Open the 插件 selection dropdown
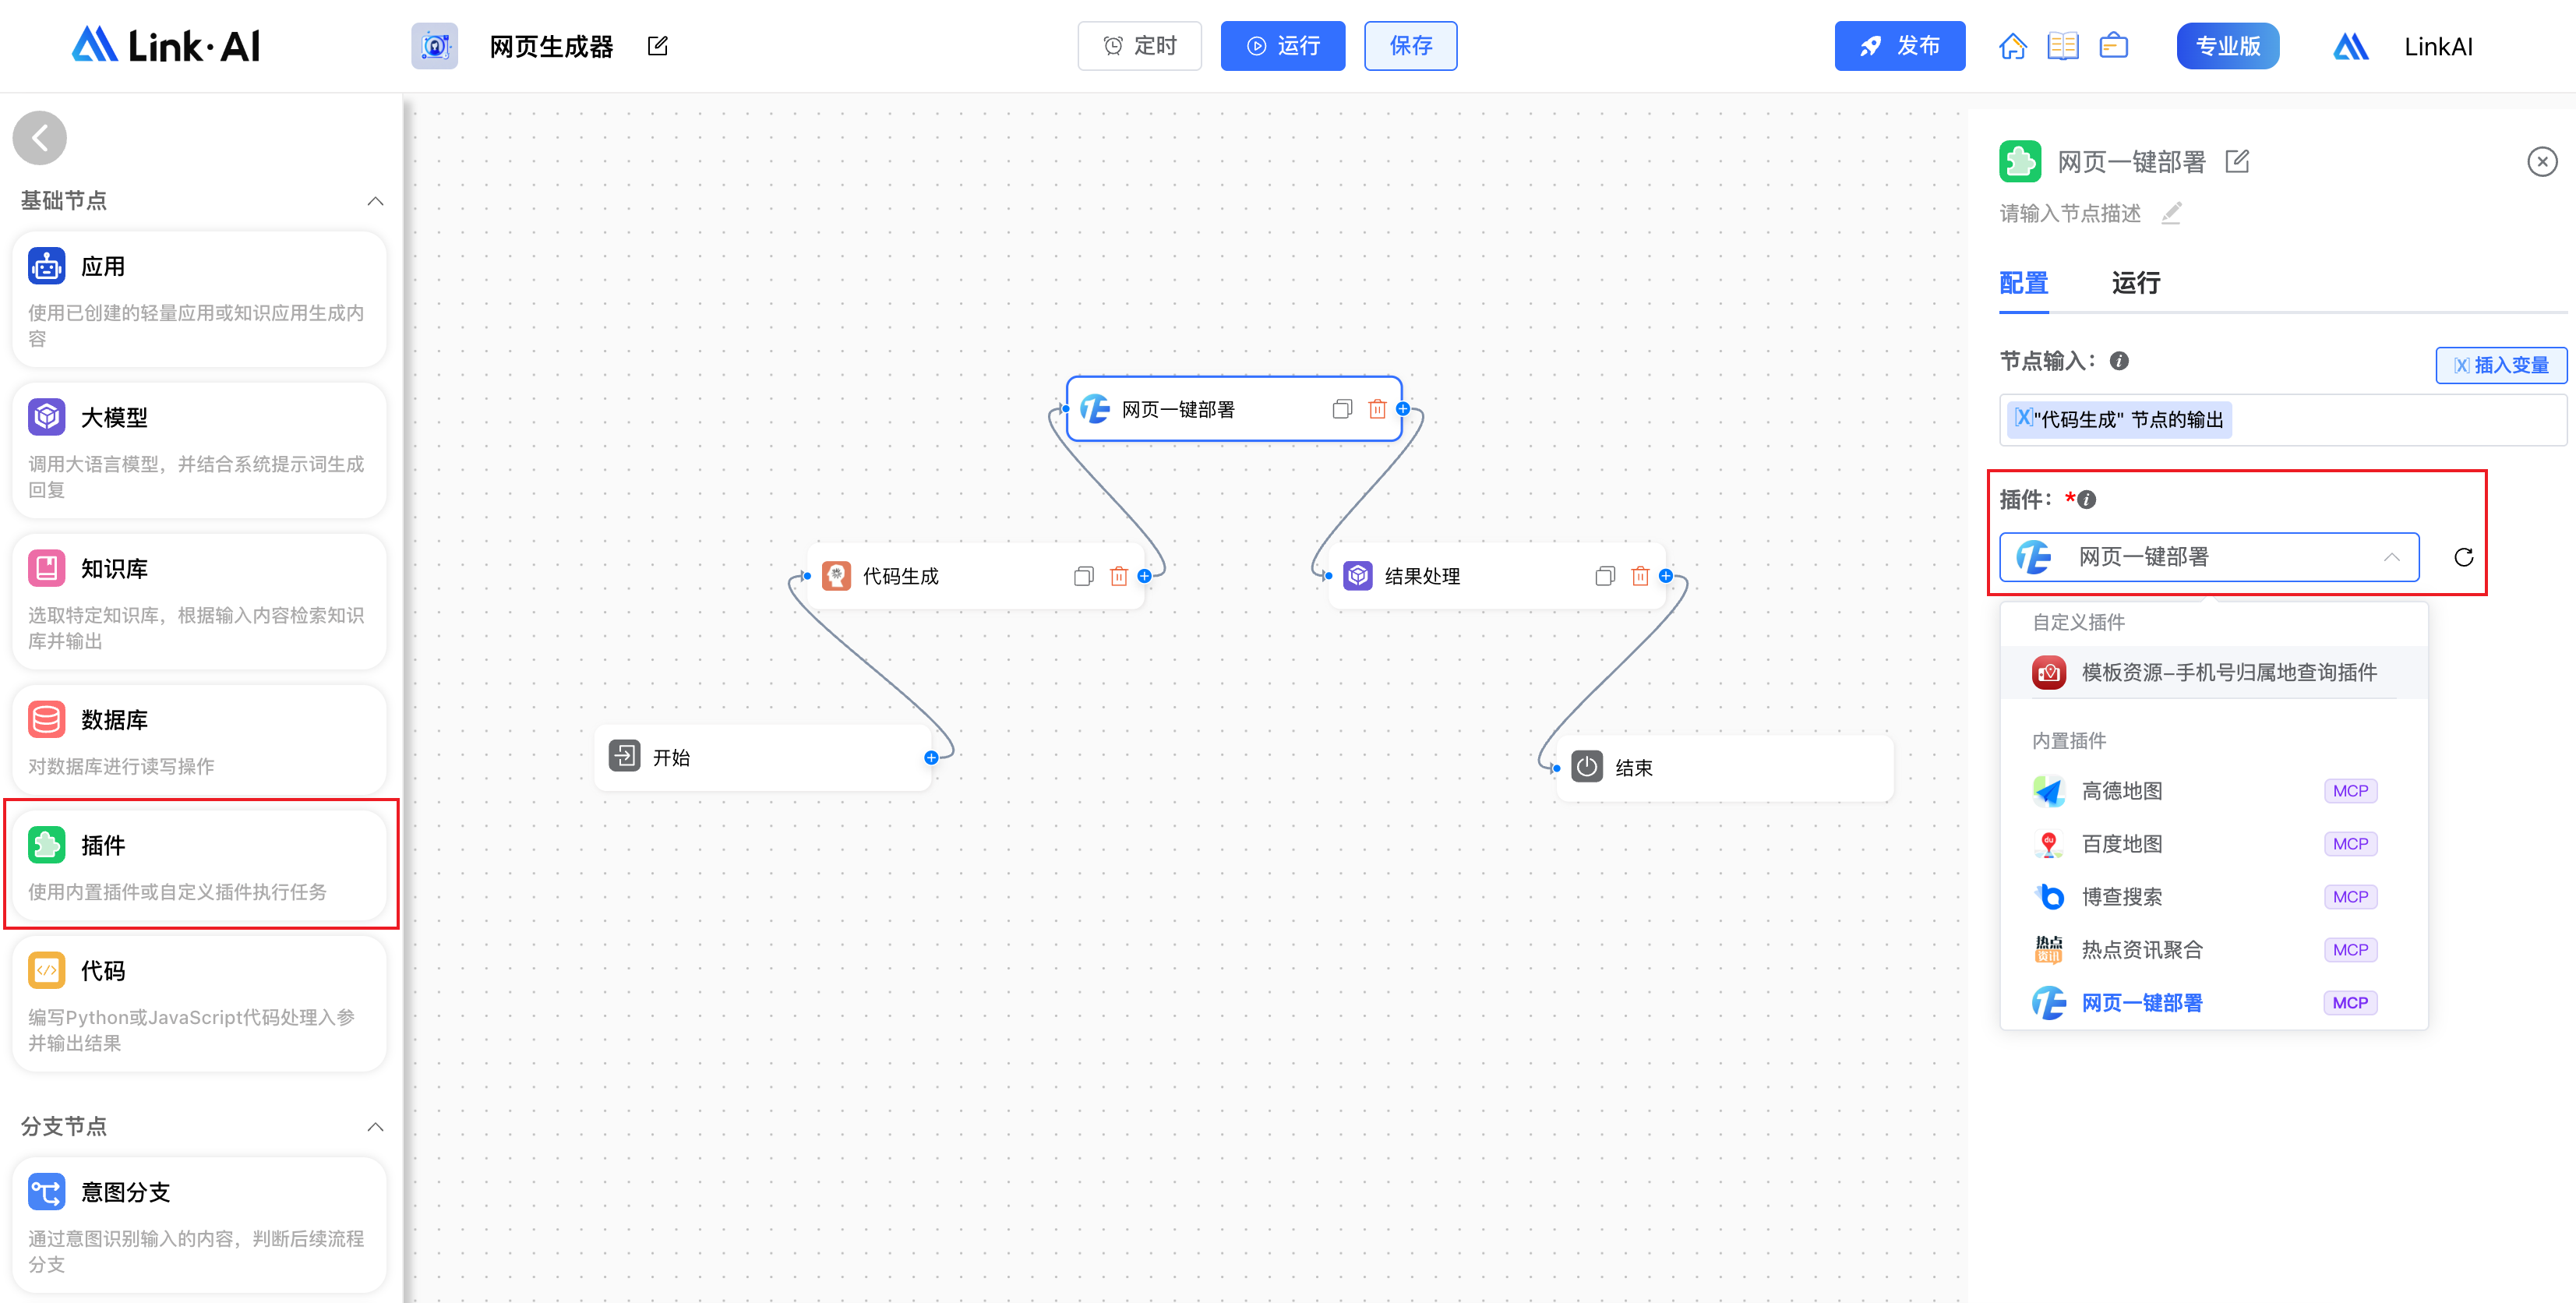The image size is (2576, 1303). (2209, 558)
